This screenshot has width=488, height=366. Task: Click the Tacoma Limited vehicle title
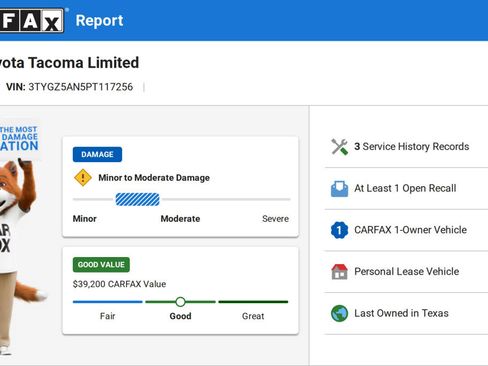click(x=68, y=63)
